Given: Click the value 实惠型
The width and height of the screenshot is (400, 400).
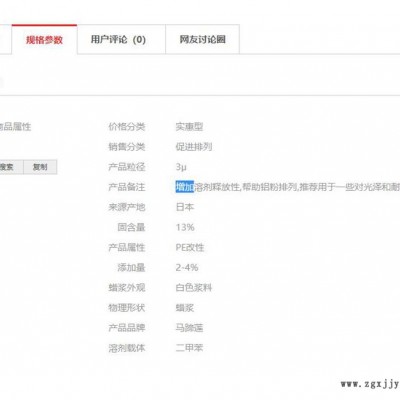Looking at the screenshot, I should (x=189, y=127).
